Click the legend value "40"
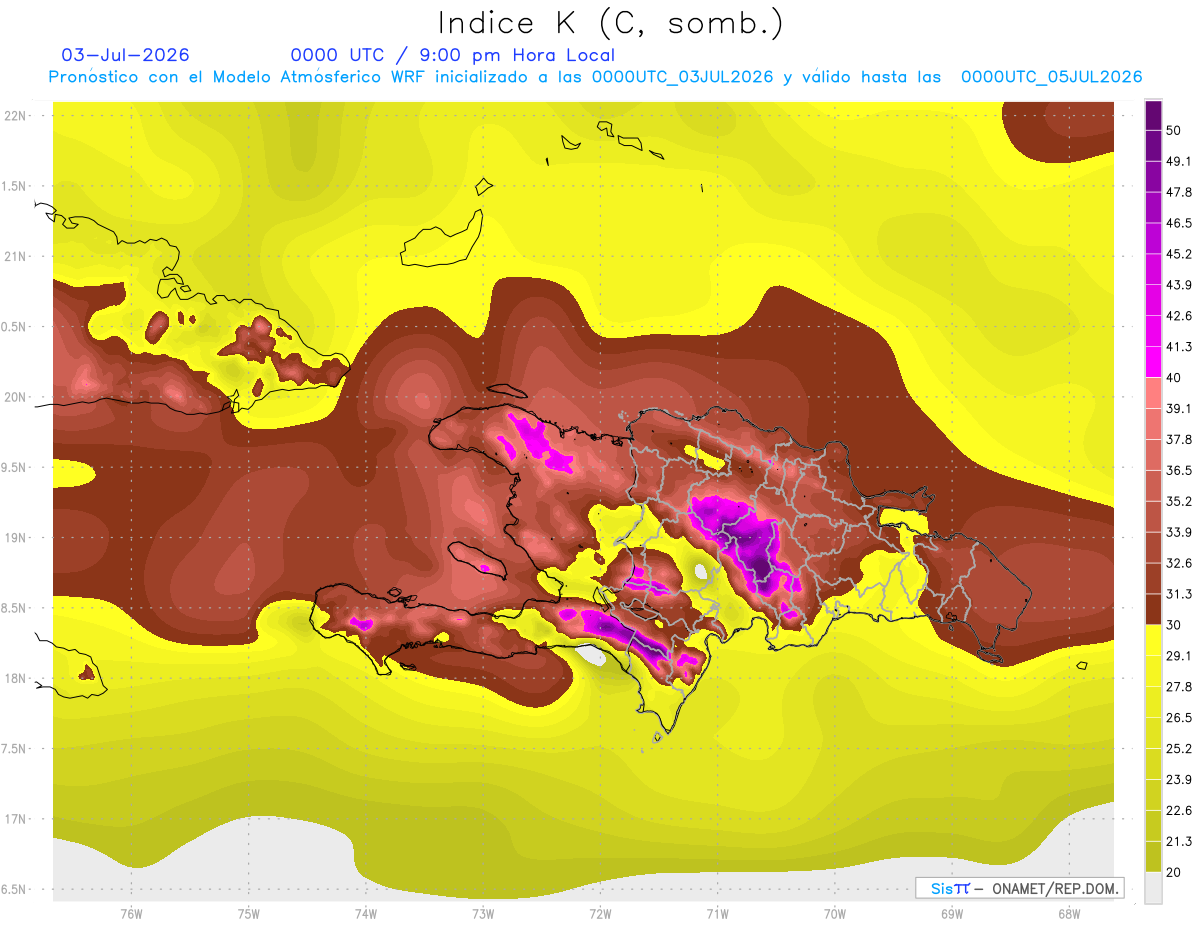Viewport: 1200px width, 927px height. [1174, 378]
